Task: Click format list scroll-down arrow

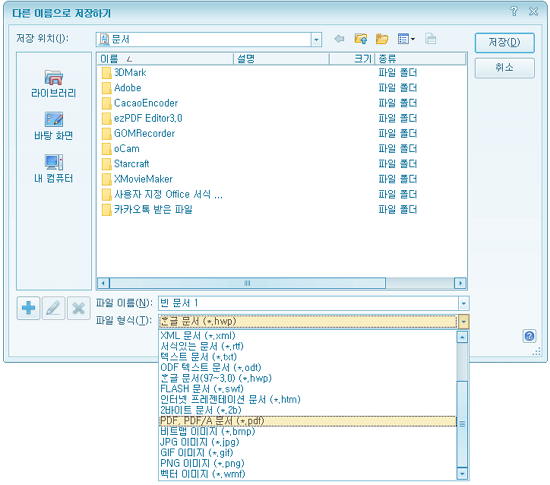Action: [x=462, y=474]
